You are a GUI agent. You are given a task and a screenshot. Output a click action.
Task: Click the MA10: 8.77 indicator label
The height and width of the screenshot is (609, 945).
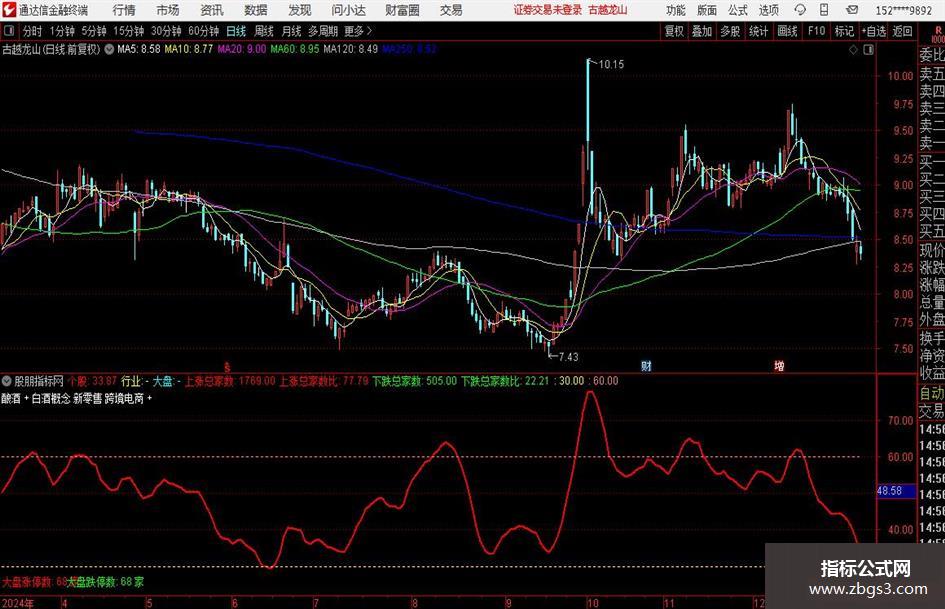(x=189, y=49)
